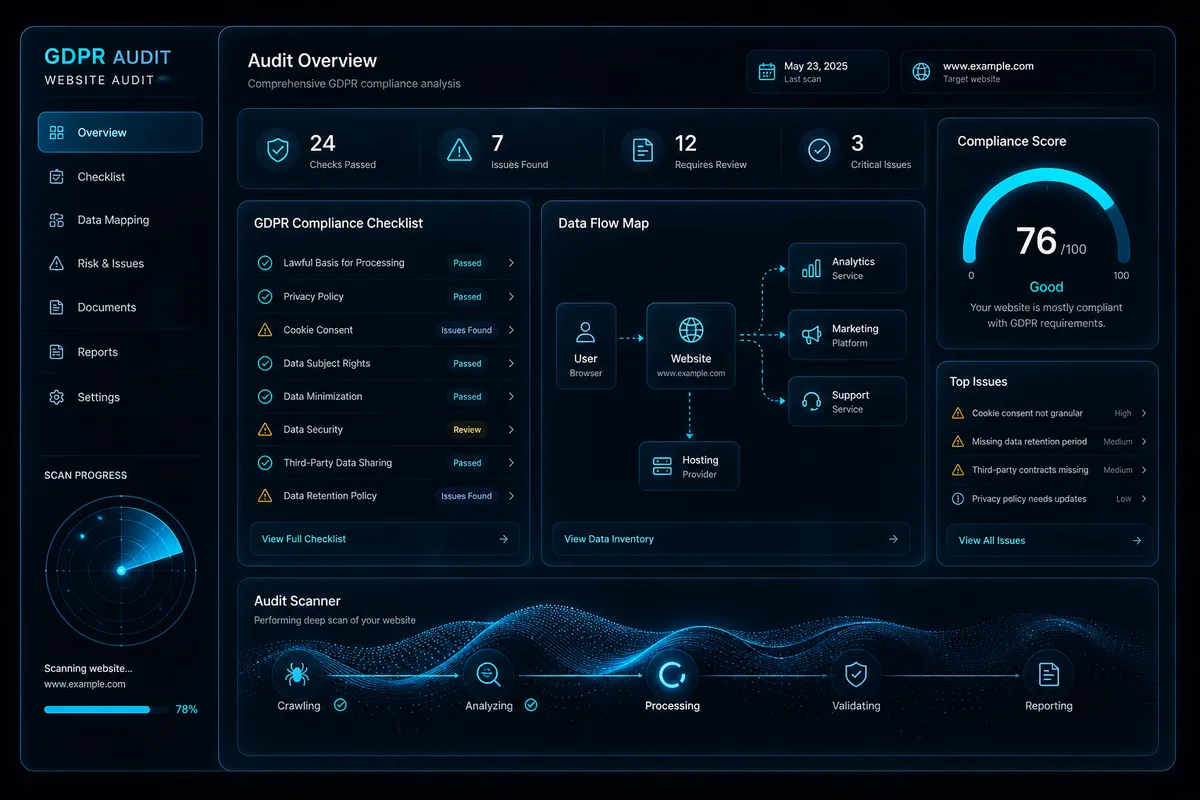The image size is (1200, 800).
Task: Click the Website globe node icon
Action: (691, 330)
